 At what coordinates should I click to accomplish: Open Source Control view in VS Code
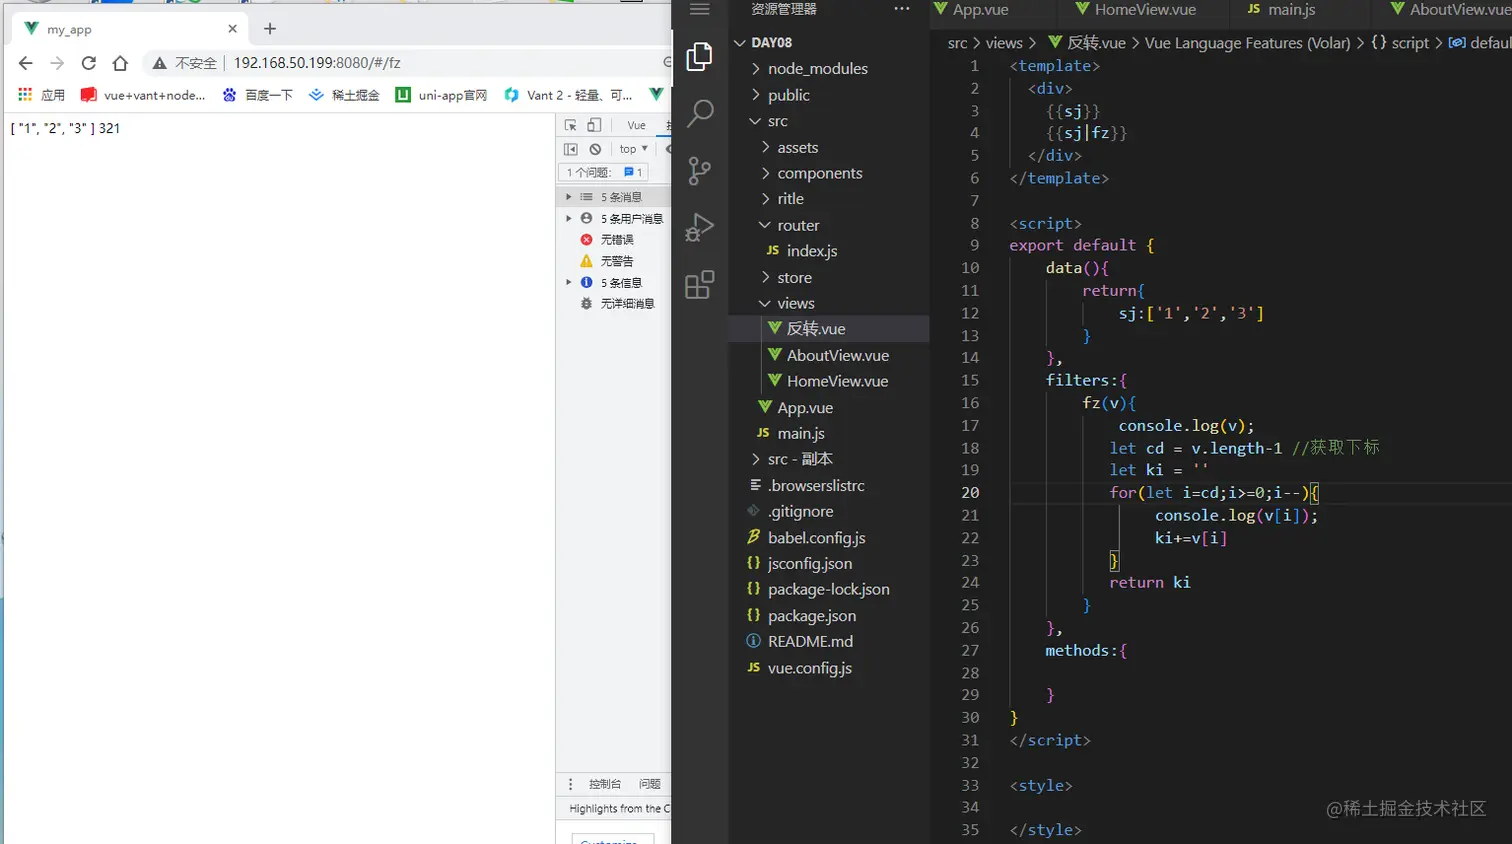tap(700, 171)
